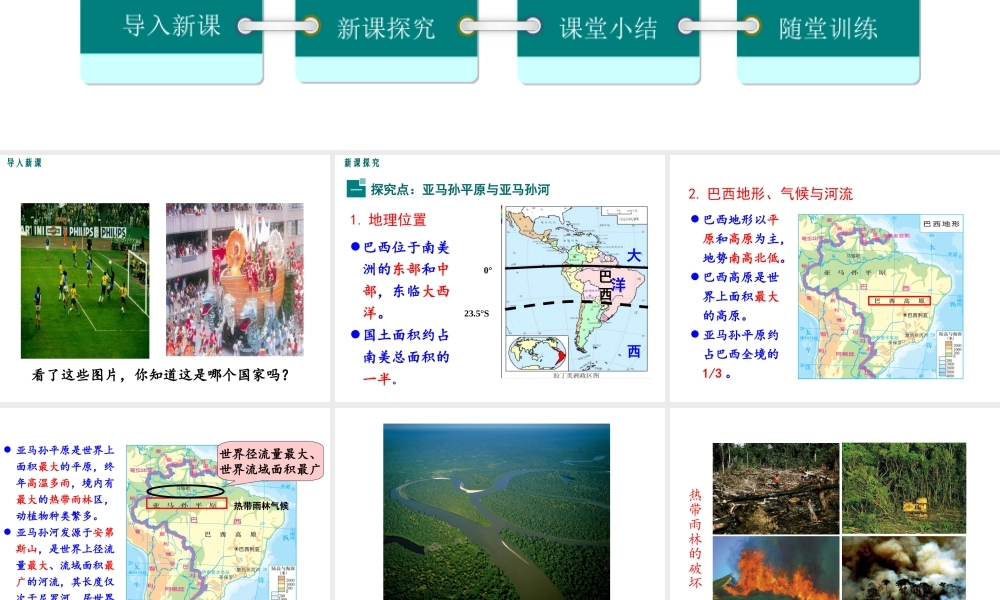Open the 导入新课 navigation tab
Screen dimensions: 1000x600
[172, 41]
